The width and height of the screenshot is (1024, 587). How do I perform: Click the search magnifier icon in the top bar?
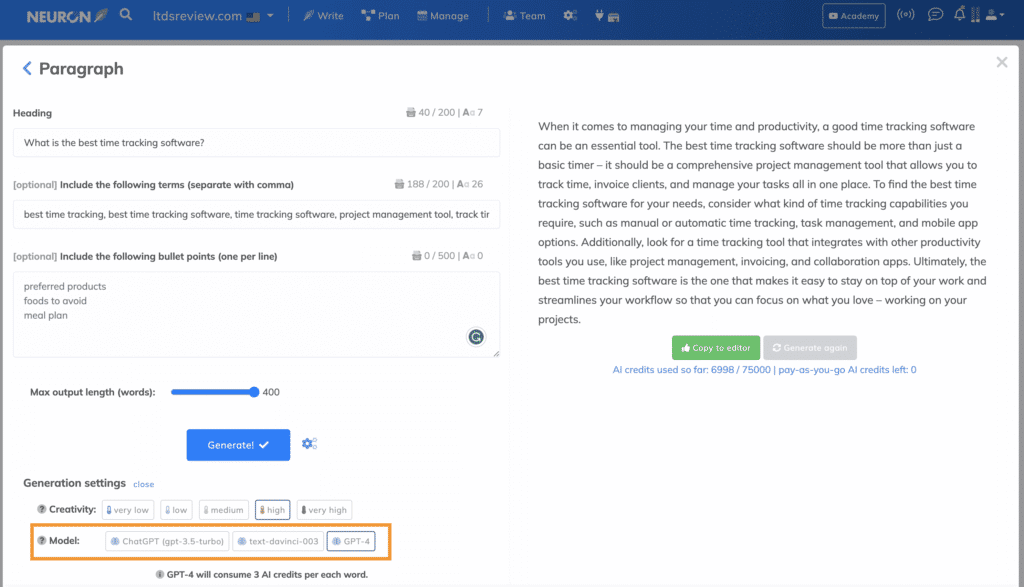pos(126,15)
